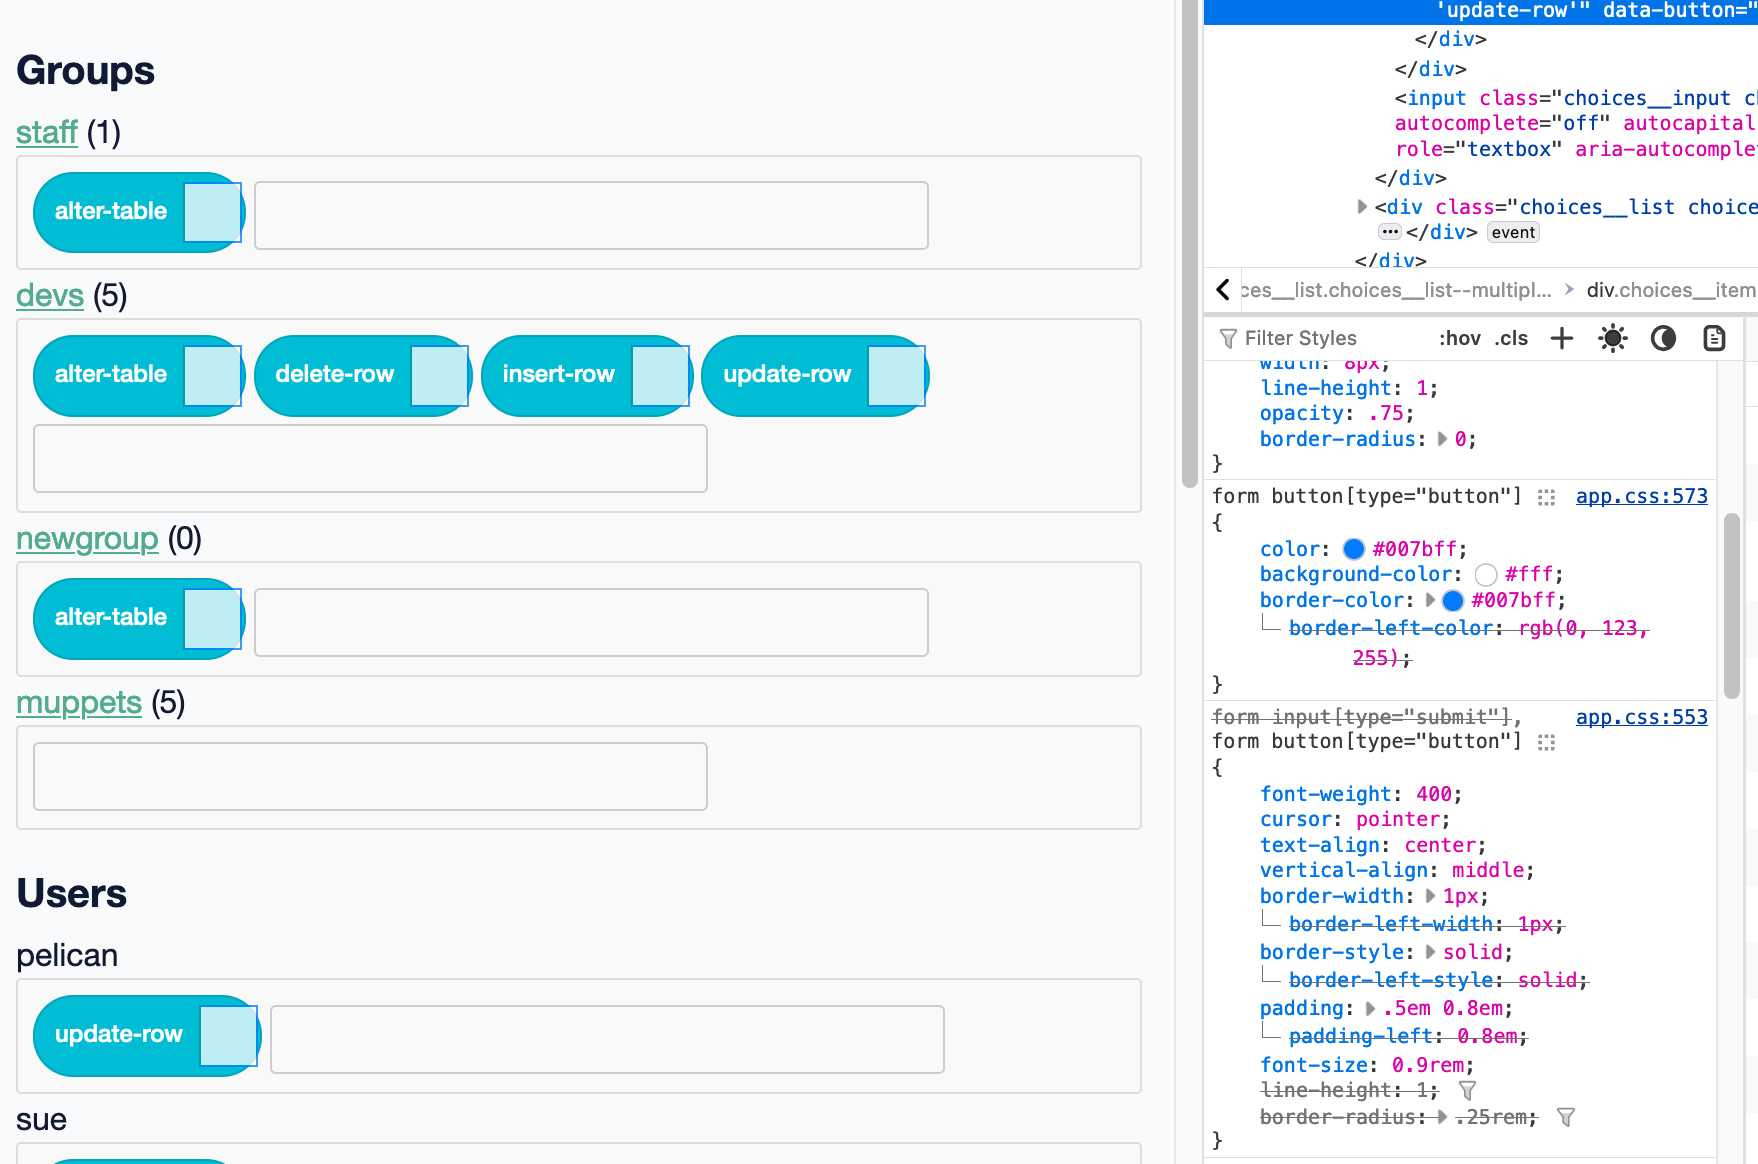Open app.css:573 source link
Screen dimensions: 1758x1164
coord(1641,496)
